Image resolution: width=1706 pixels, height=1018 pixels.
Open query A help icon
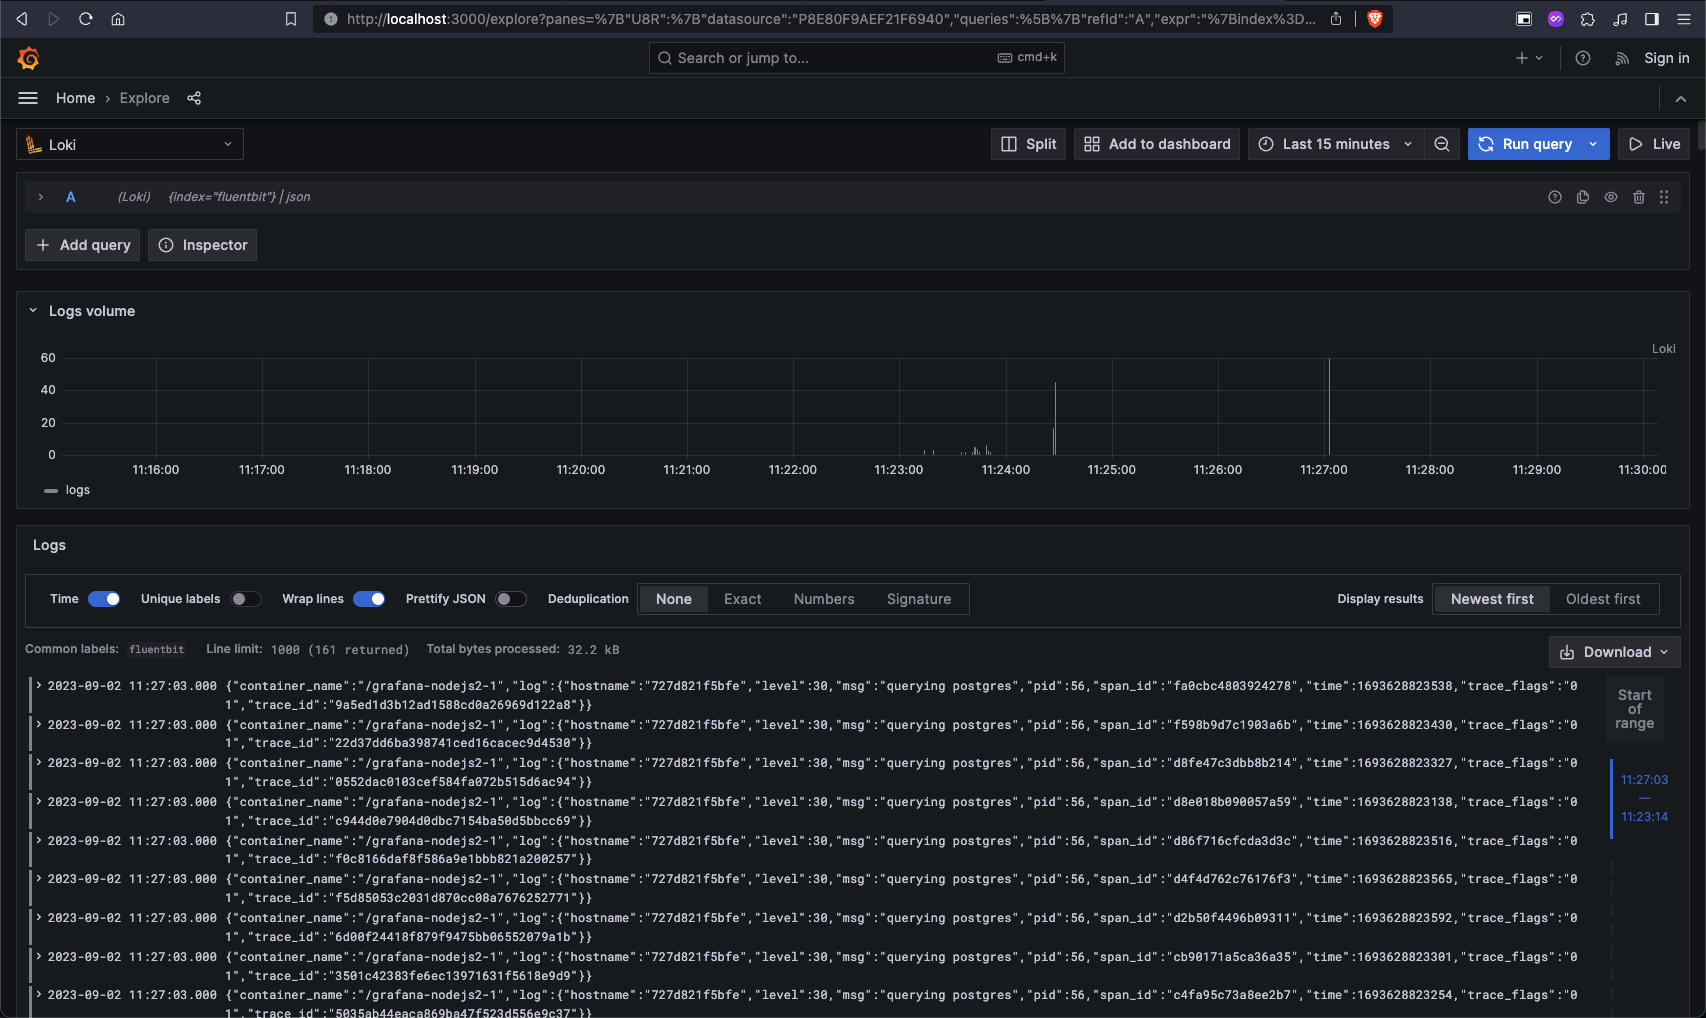1555,197
